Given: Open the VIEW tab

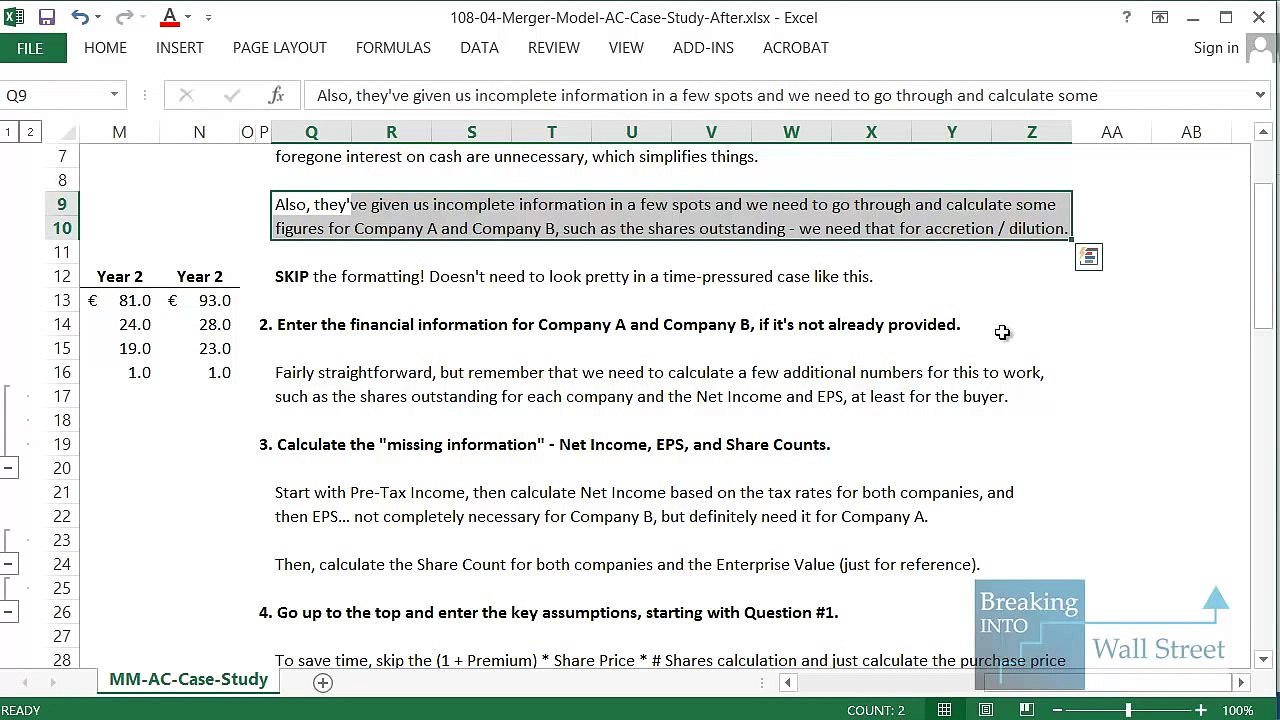Looking at the screenshot, I should 626,48.
